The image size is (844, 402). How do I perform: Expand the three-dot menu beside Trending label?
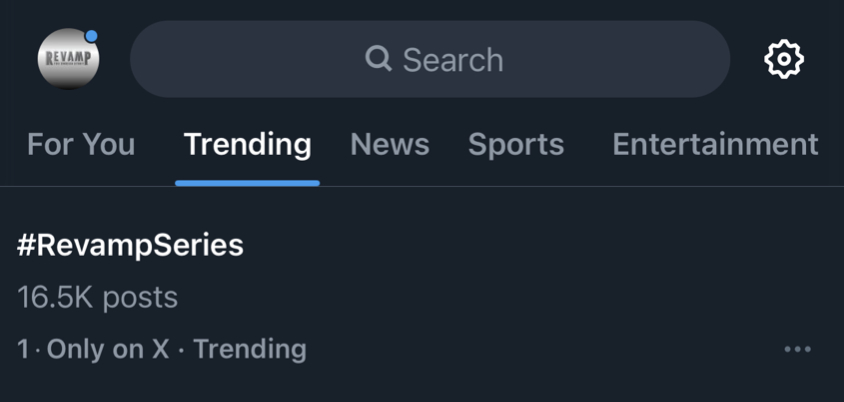tap(797, 349)
